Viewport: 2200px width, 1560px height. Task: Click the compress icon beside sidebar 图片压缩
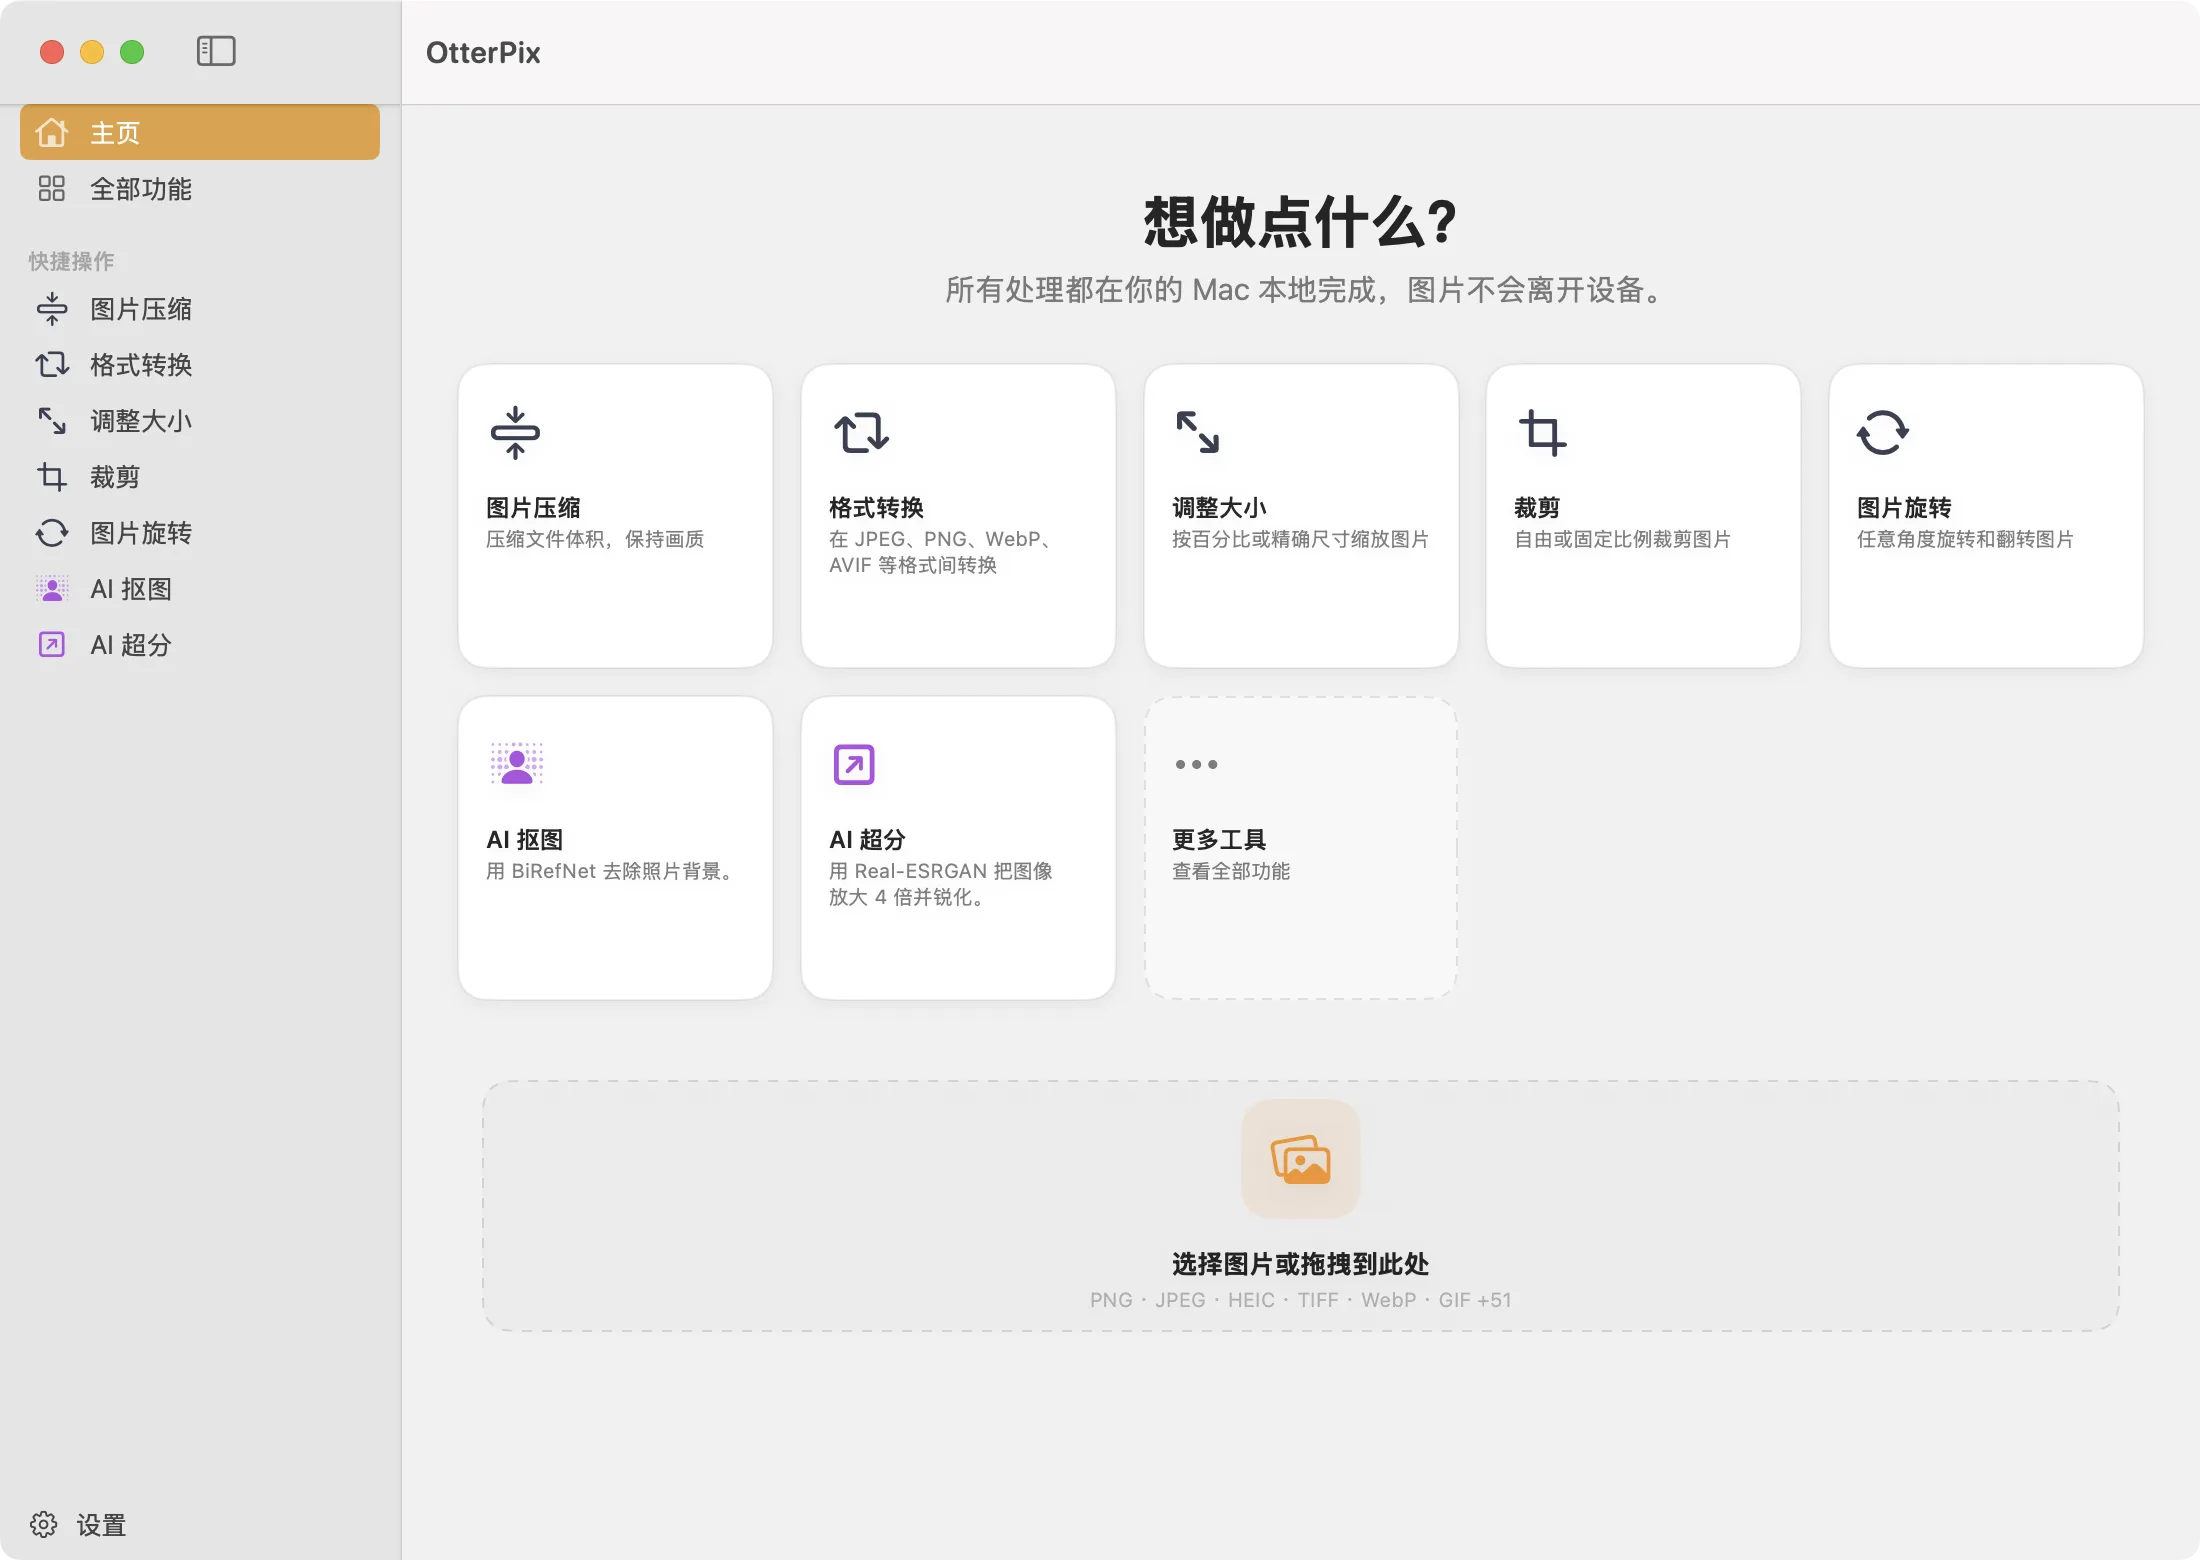(x=52, y=309)
